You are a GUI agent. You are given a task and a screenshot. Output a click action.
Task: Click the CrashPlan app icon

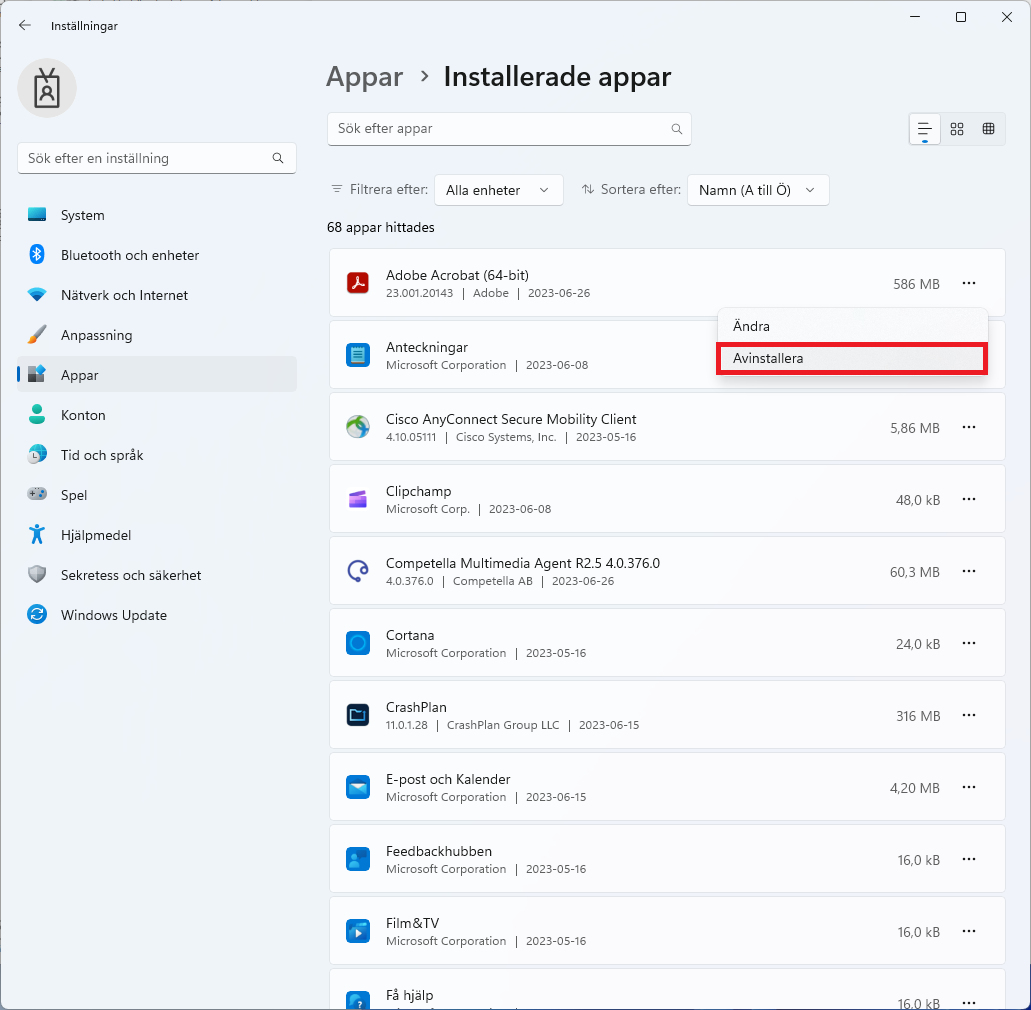point(358,715)
